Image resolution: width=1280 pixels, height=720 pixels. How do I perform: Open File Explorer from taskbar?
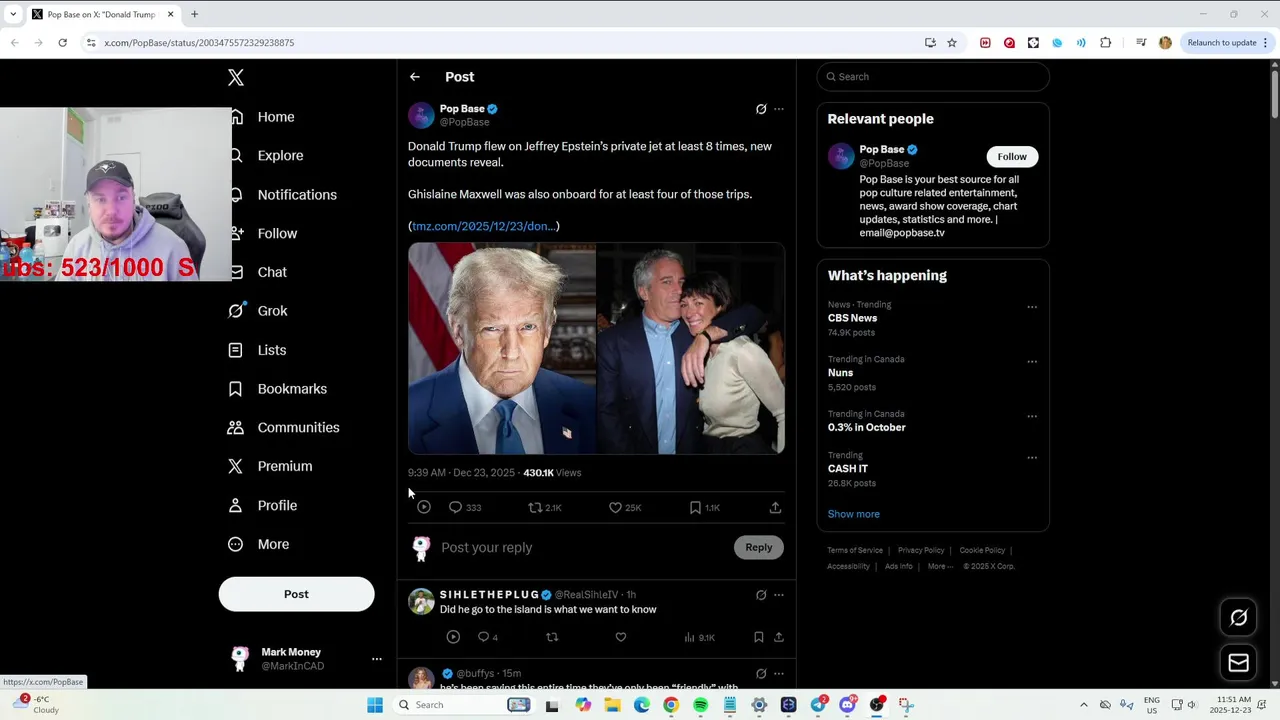click(x=612, y=705)
